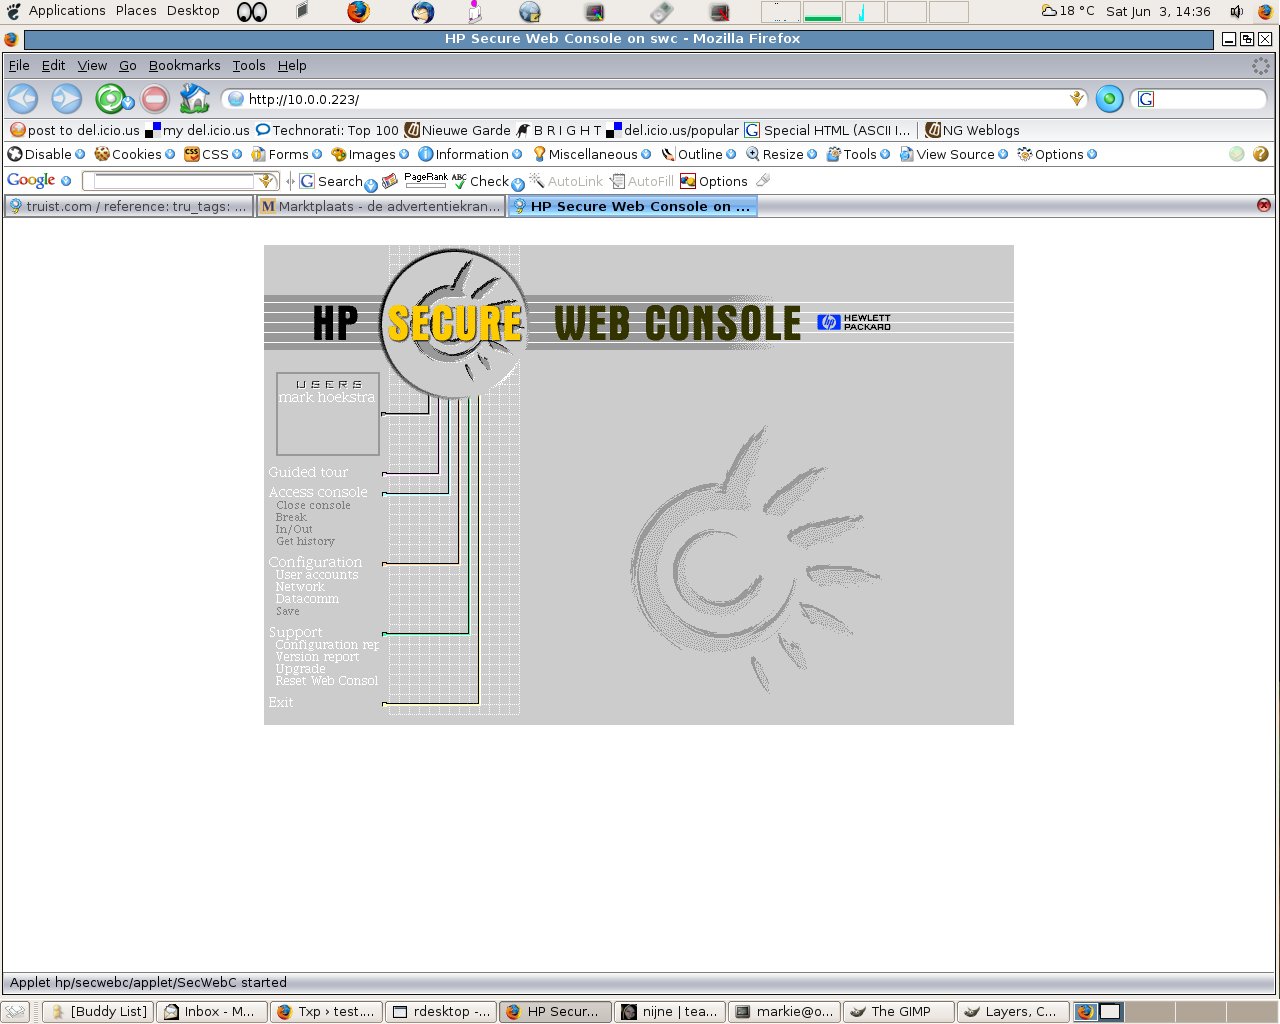This screenshot has height=1024, width=1280.
Task: Click 'Exit' in the applet menu
Action: [x=281, y=702]
